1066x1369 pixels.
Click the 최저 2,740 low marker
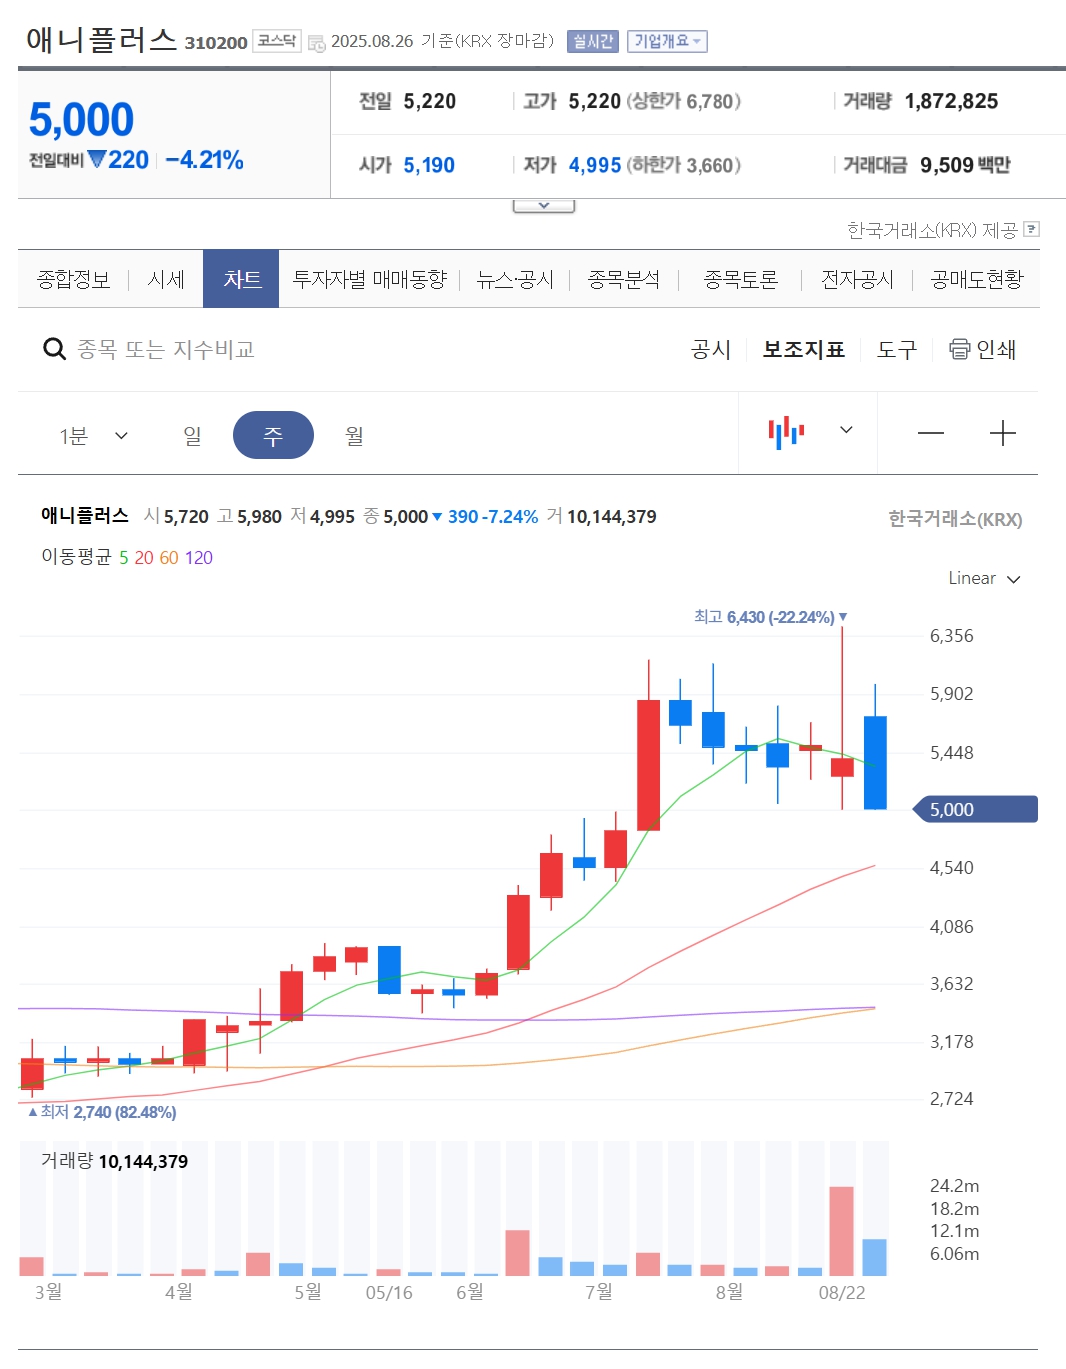click(x=102, y=1112)
